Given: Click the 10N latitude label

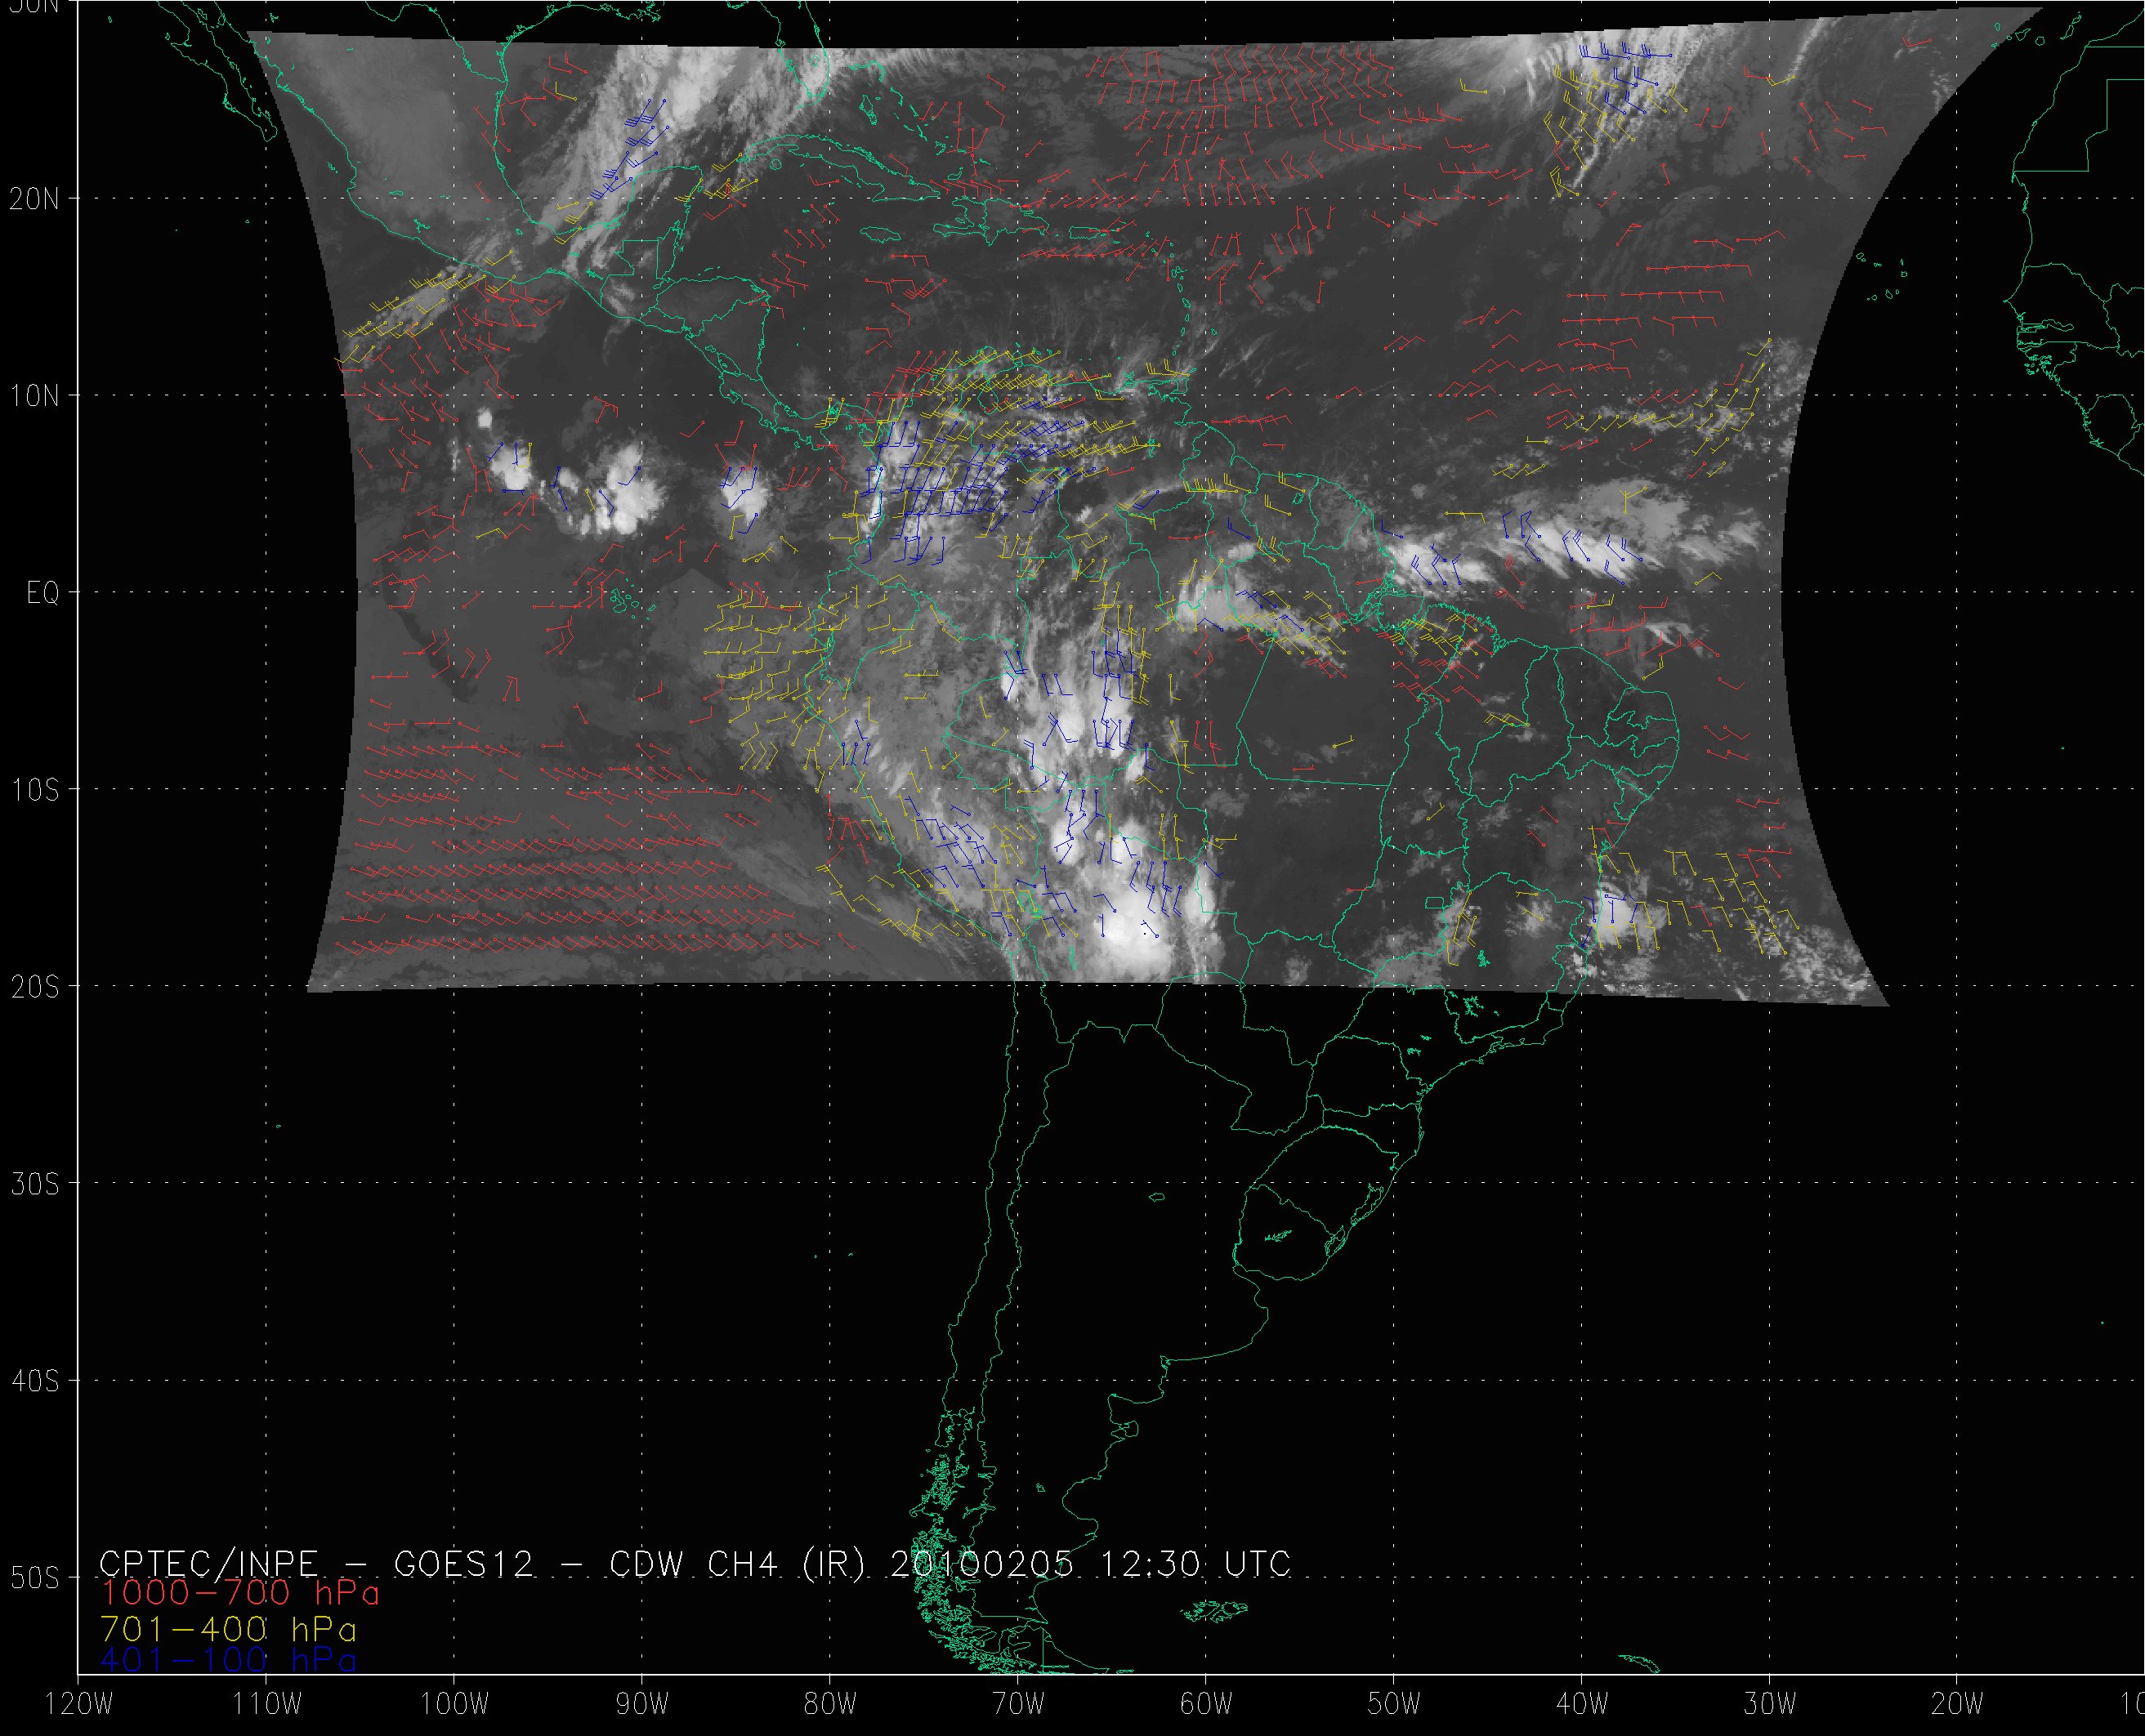Looking at the screenshot, I should [x=35, y=396].
